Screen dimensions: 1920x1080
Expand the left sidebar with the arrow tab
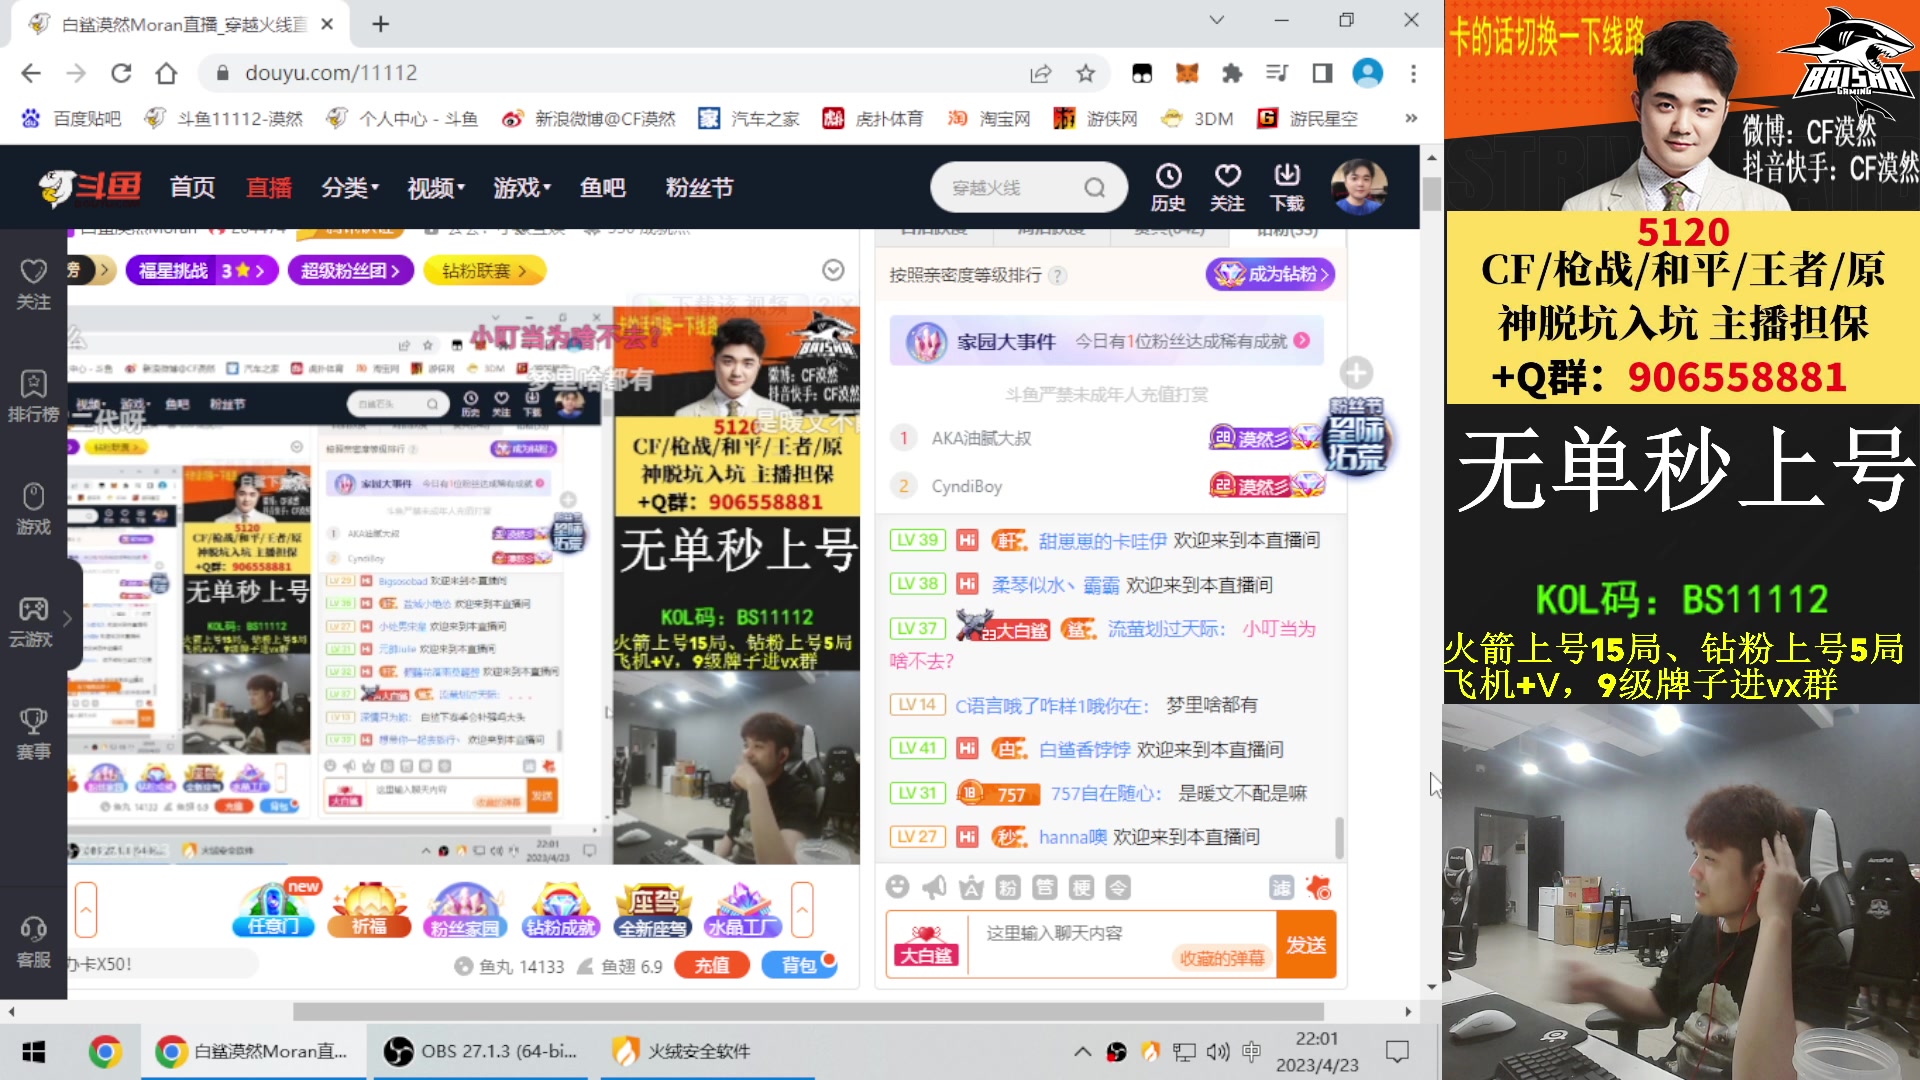pyautogui.click(x=67, y=619)
